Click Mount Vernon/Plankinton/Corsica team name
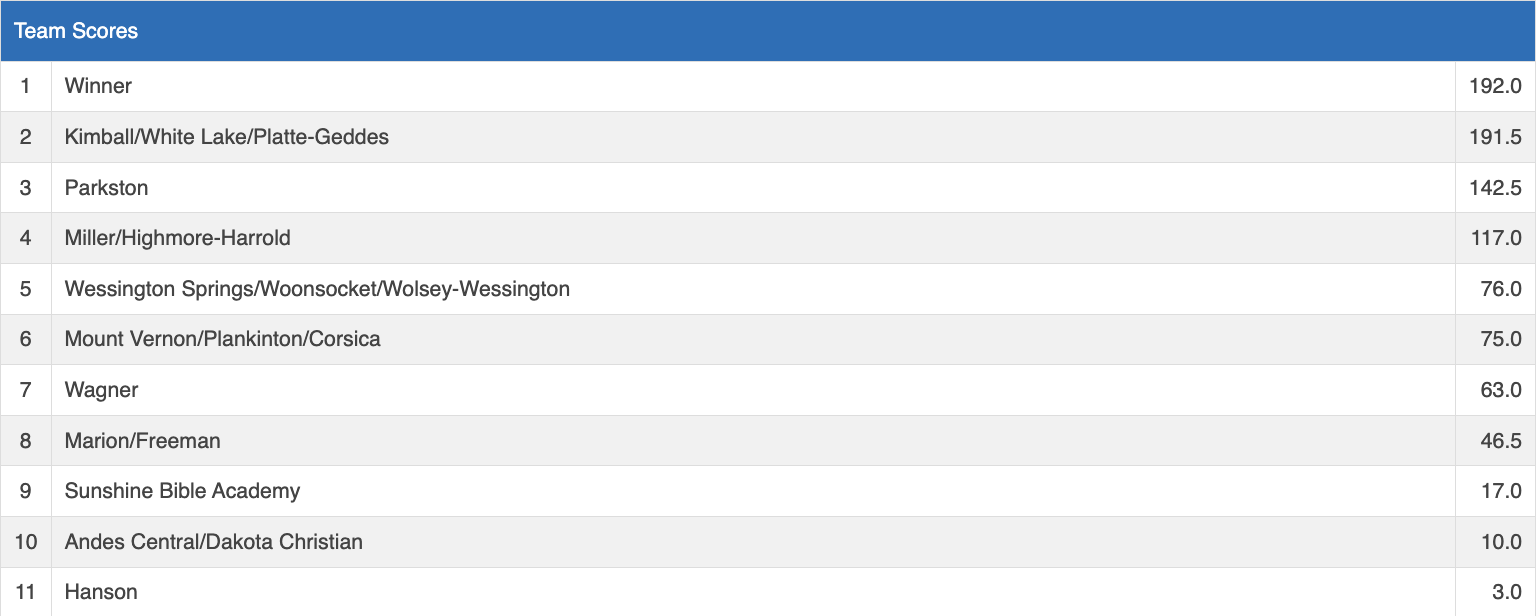1538x616 pixels. click(222, 339)
